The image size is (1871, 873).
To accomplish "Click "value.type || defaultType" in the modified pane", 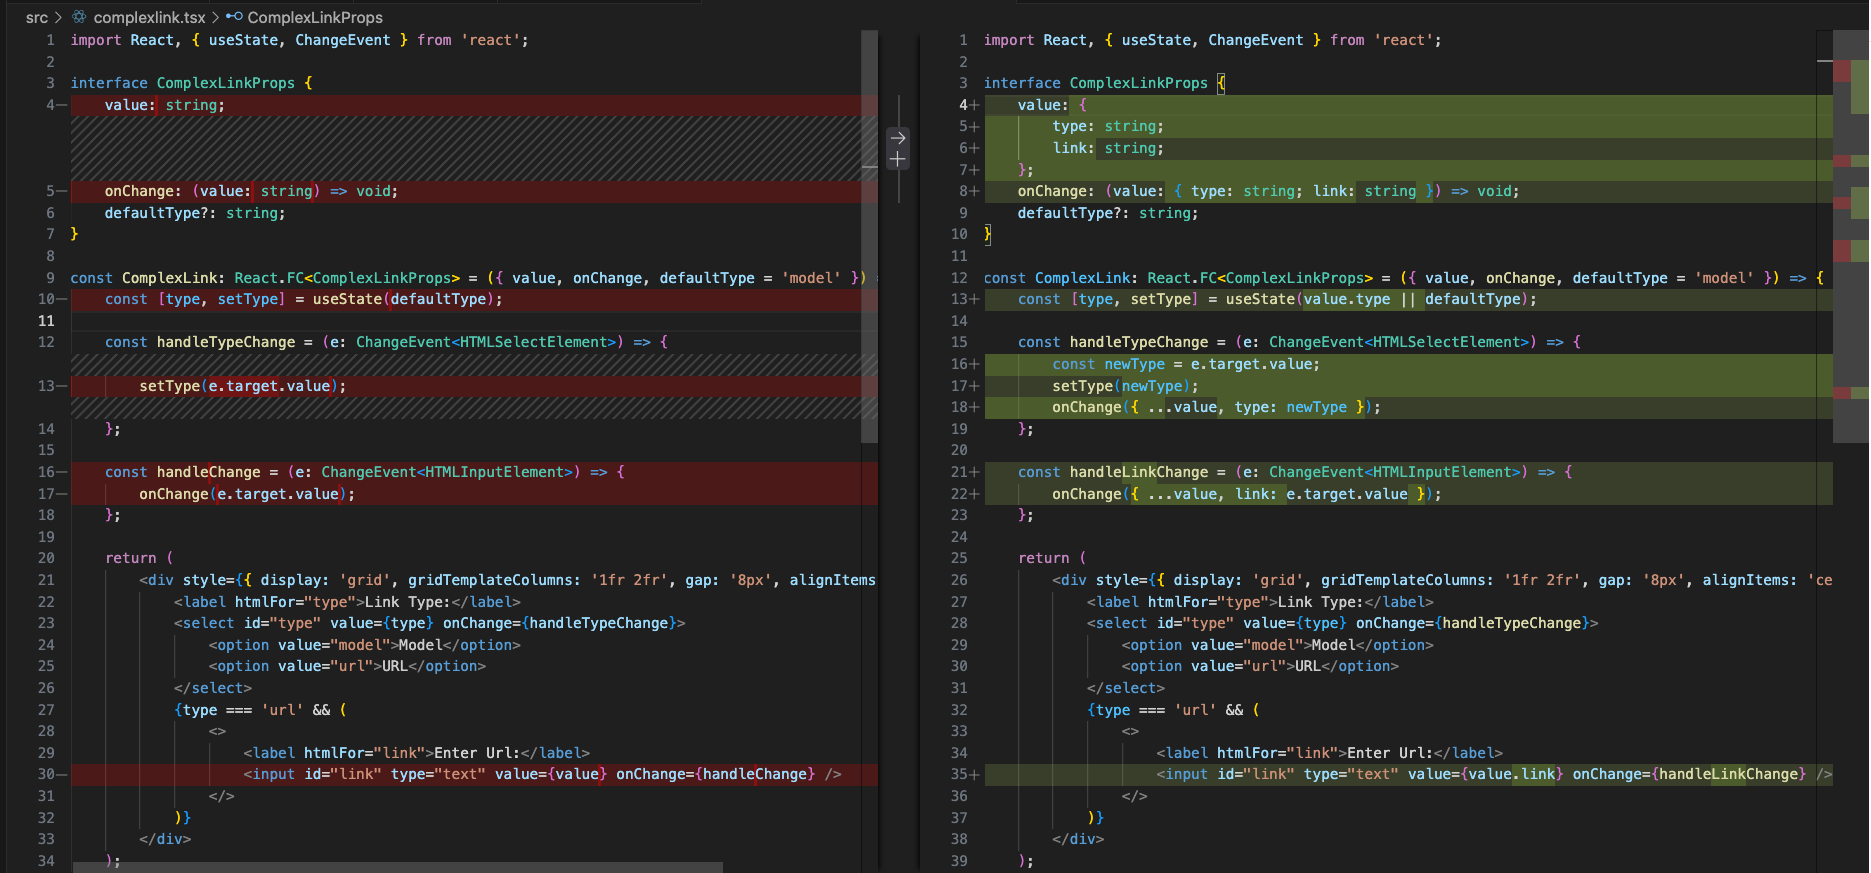I will tap(1412, 299).
